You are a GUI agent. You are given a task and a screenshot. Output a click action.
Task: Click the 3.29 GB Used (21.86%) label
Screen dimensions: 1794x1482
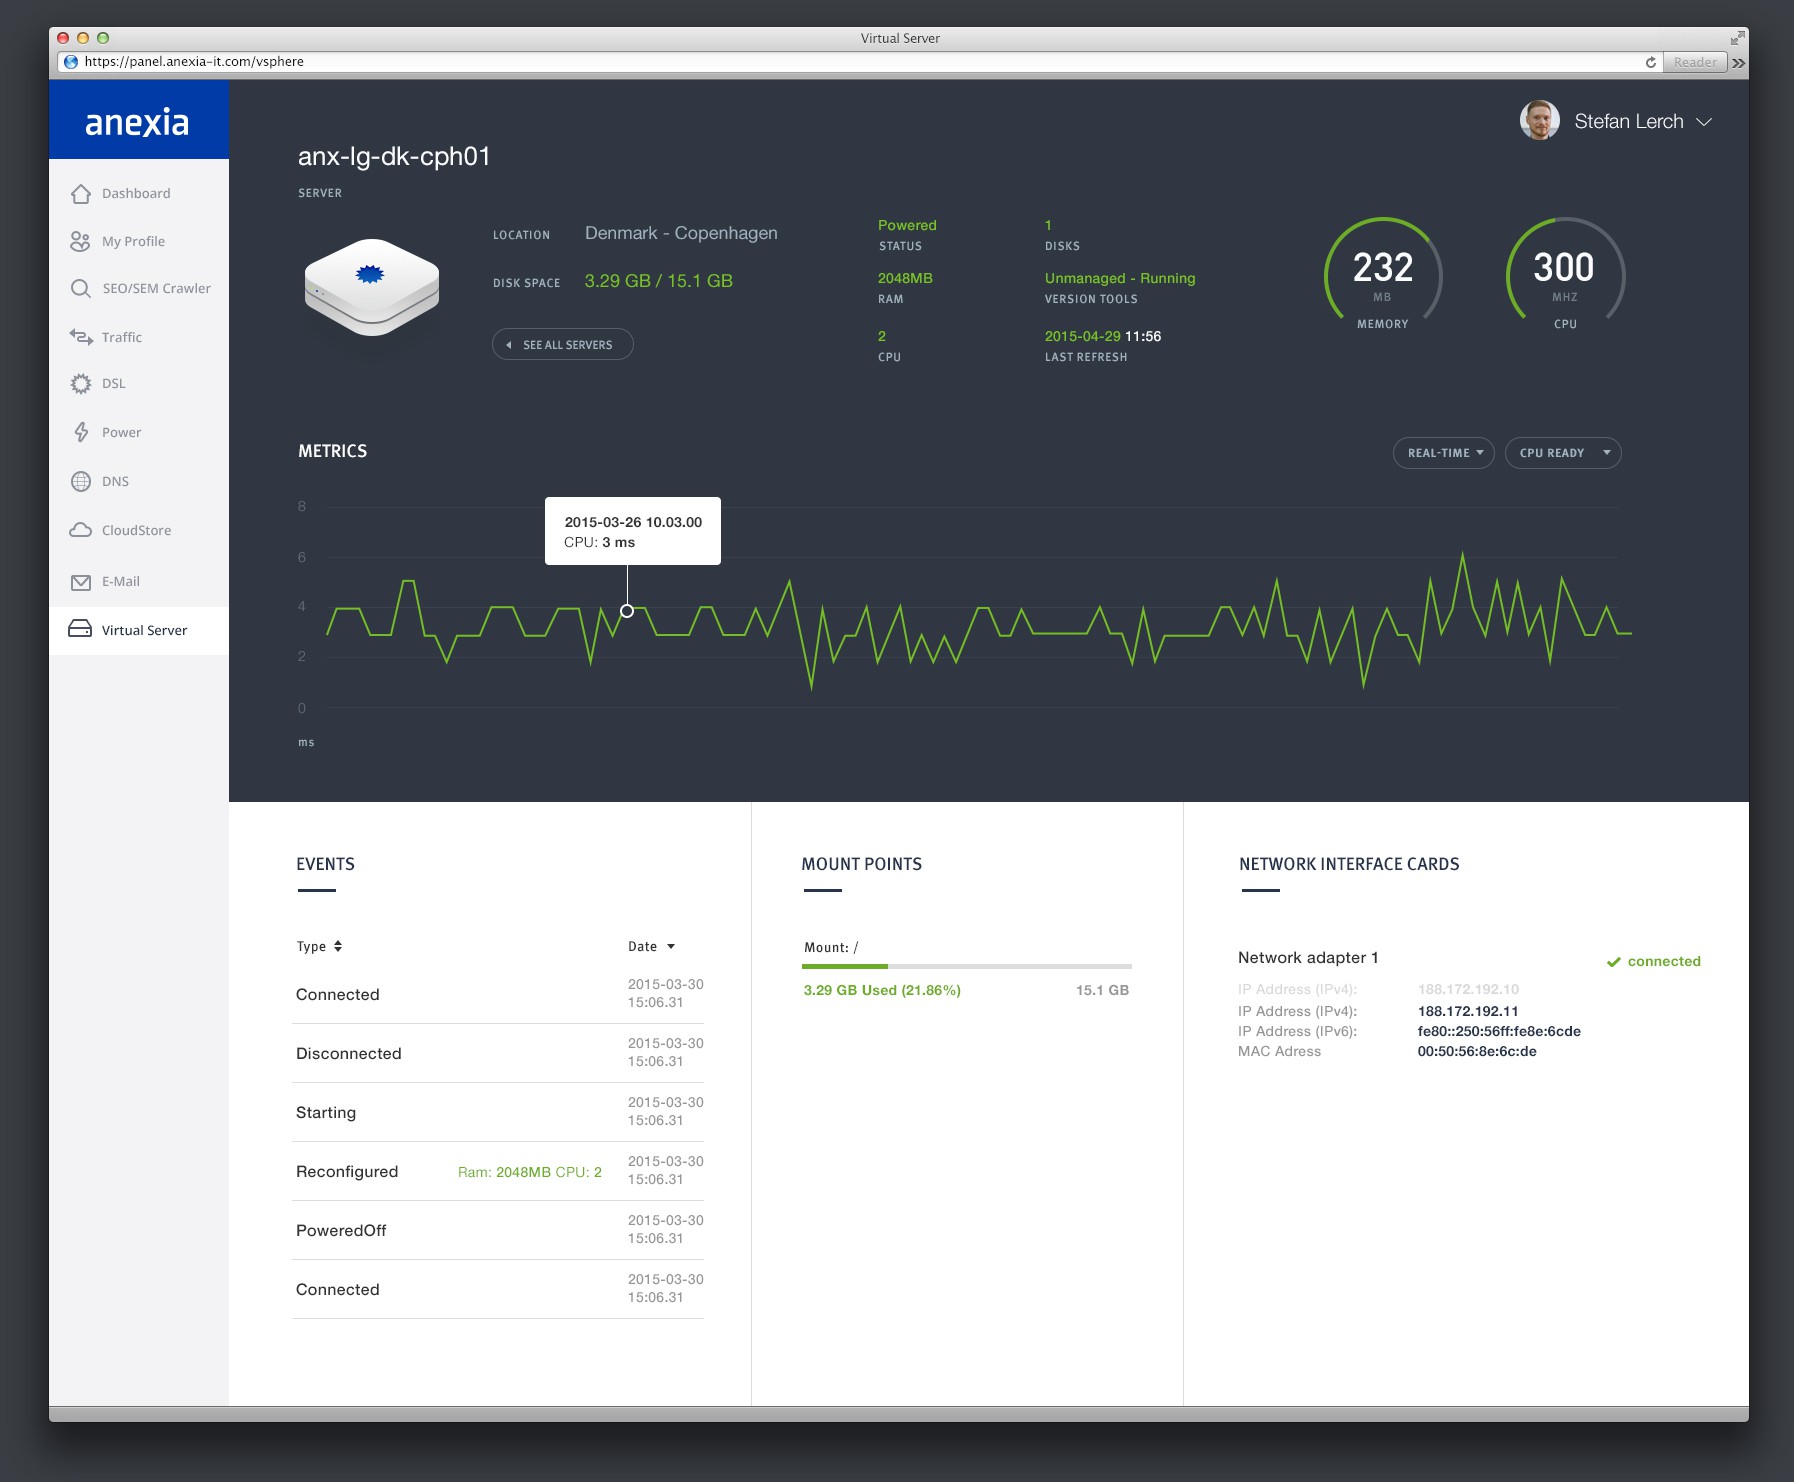pyautogui.click(x=882, y=990)
